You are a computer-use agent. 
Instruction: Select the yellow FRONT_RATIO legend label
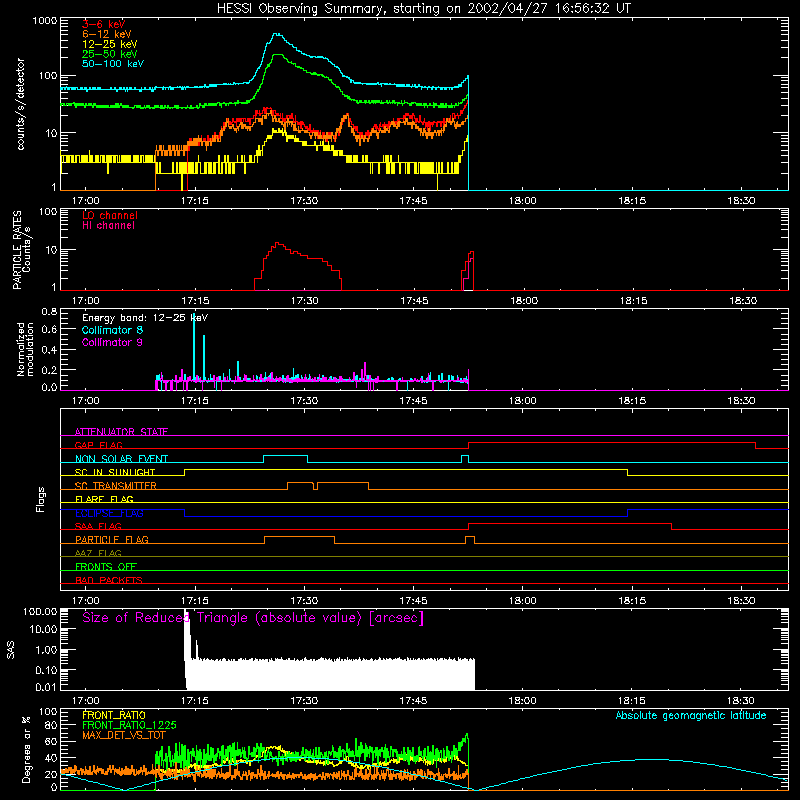pyautogui.click(x=114, y=715)
